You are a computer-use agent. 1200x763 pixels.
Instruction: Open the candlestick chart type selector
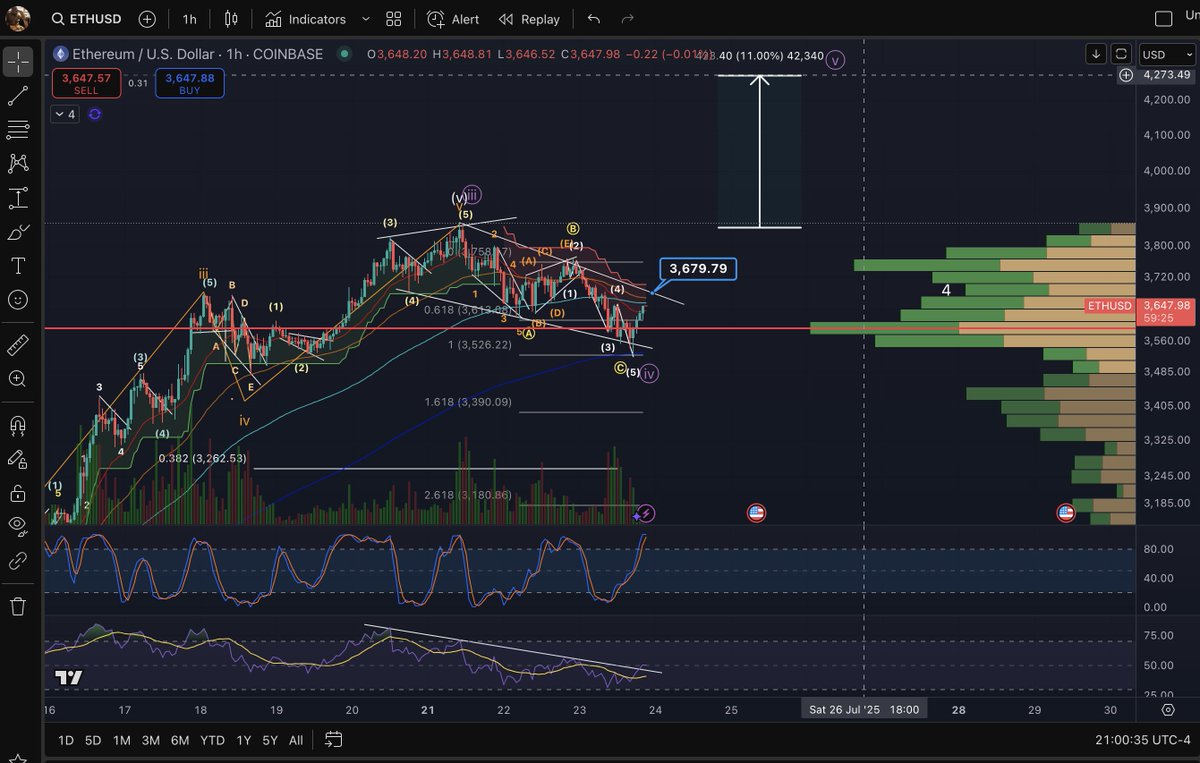click(x=232, y=19)
